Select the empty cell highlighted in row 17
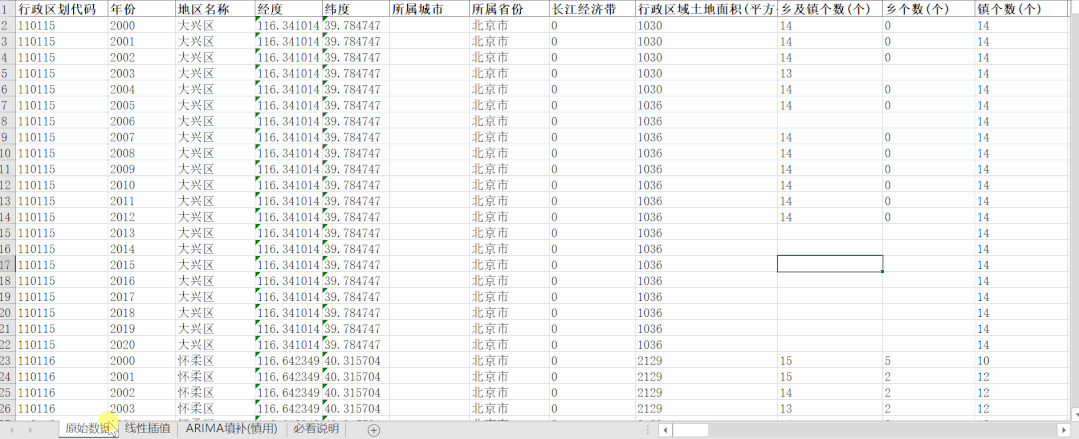Screen dimensions: 1079x439 click(x=829, y=264)
